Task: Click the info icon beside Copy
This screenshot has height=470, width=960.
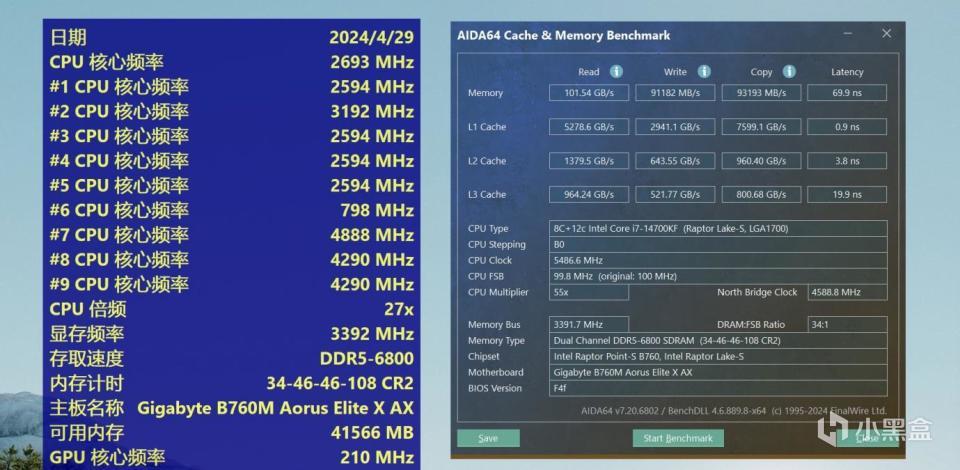Action: tap(789, 72)
